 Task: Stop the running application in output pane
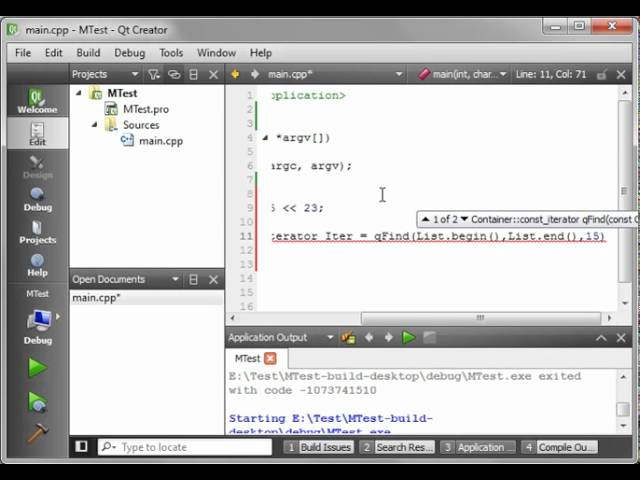(x=429, y=338)
